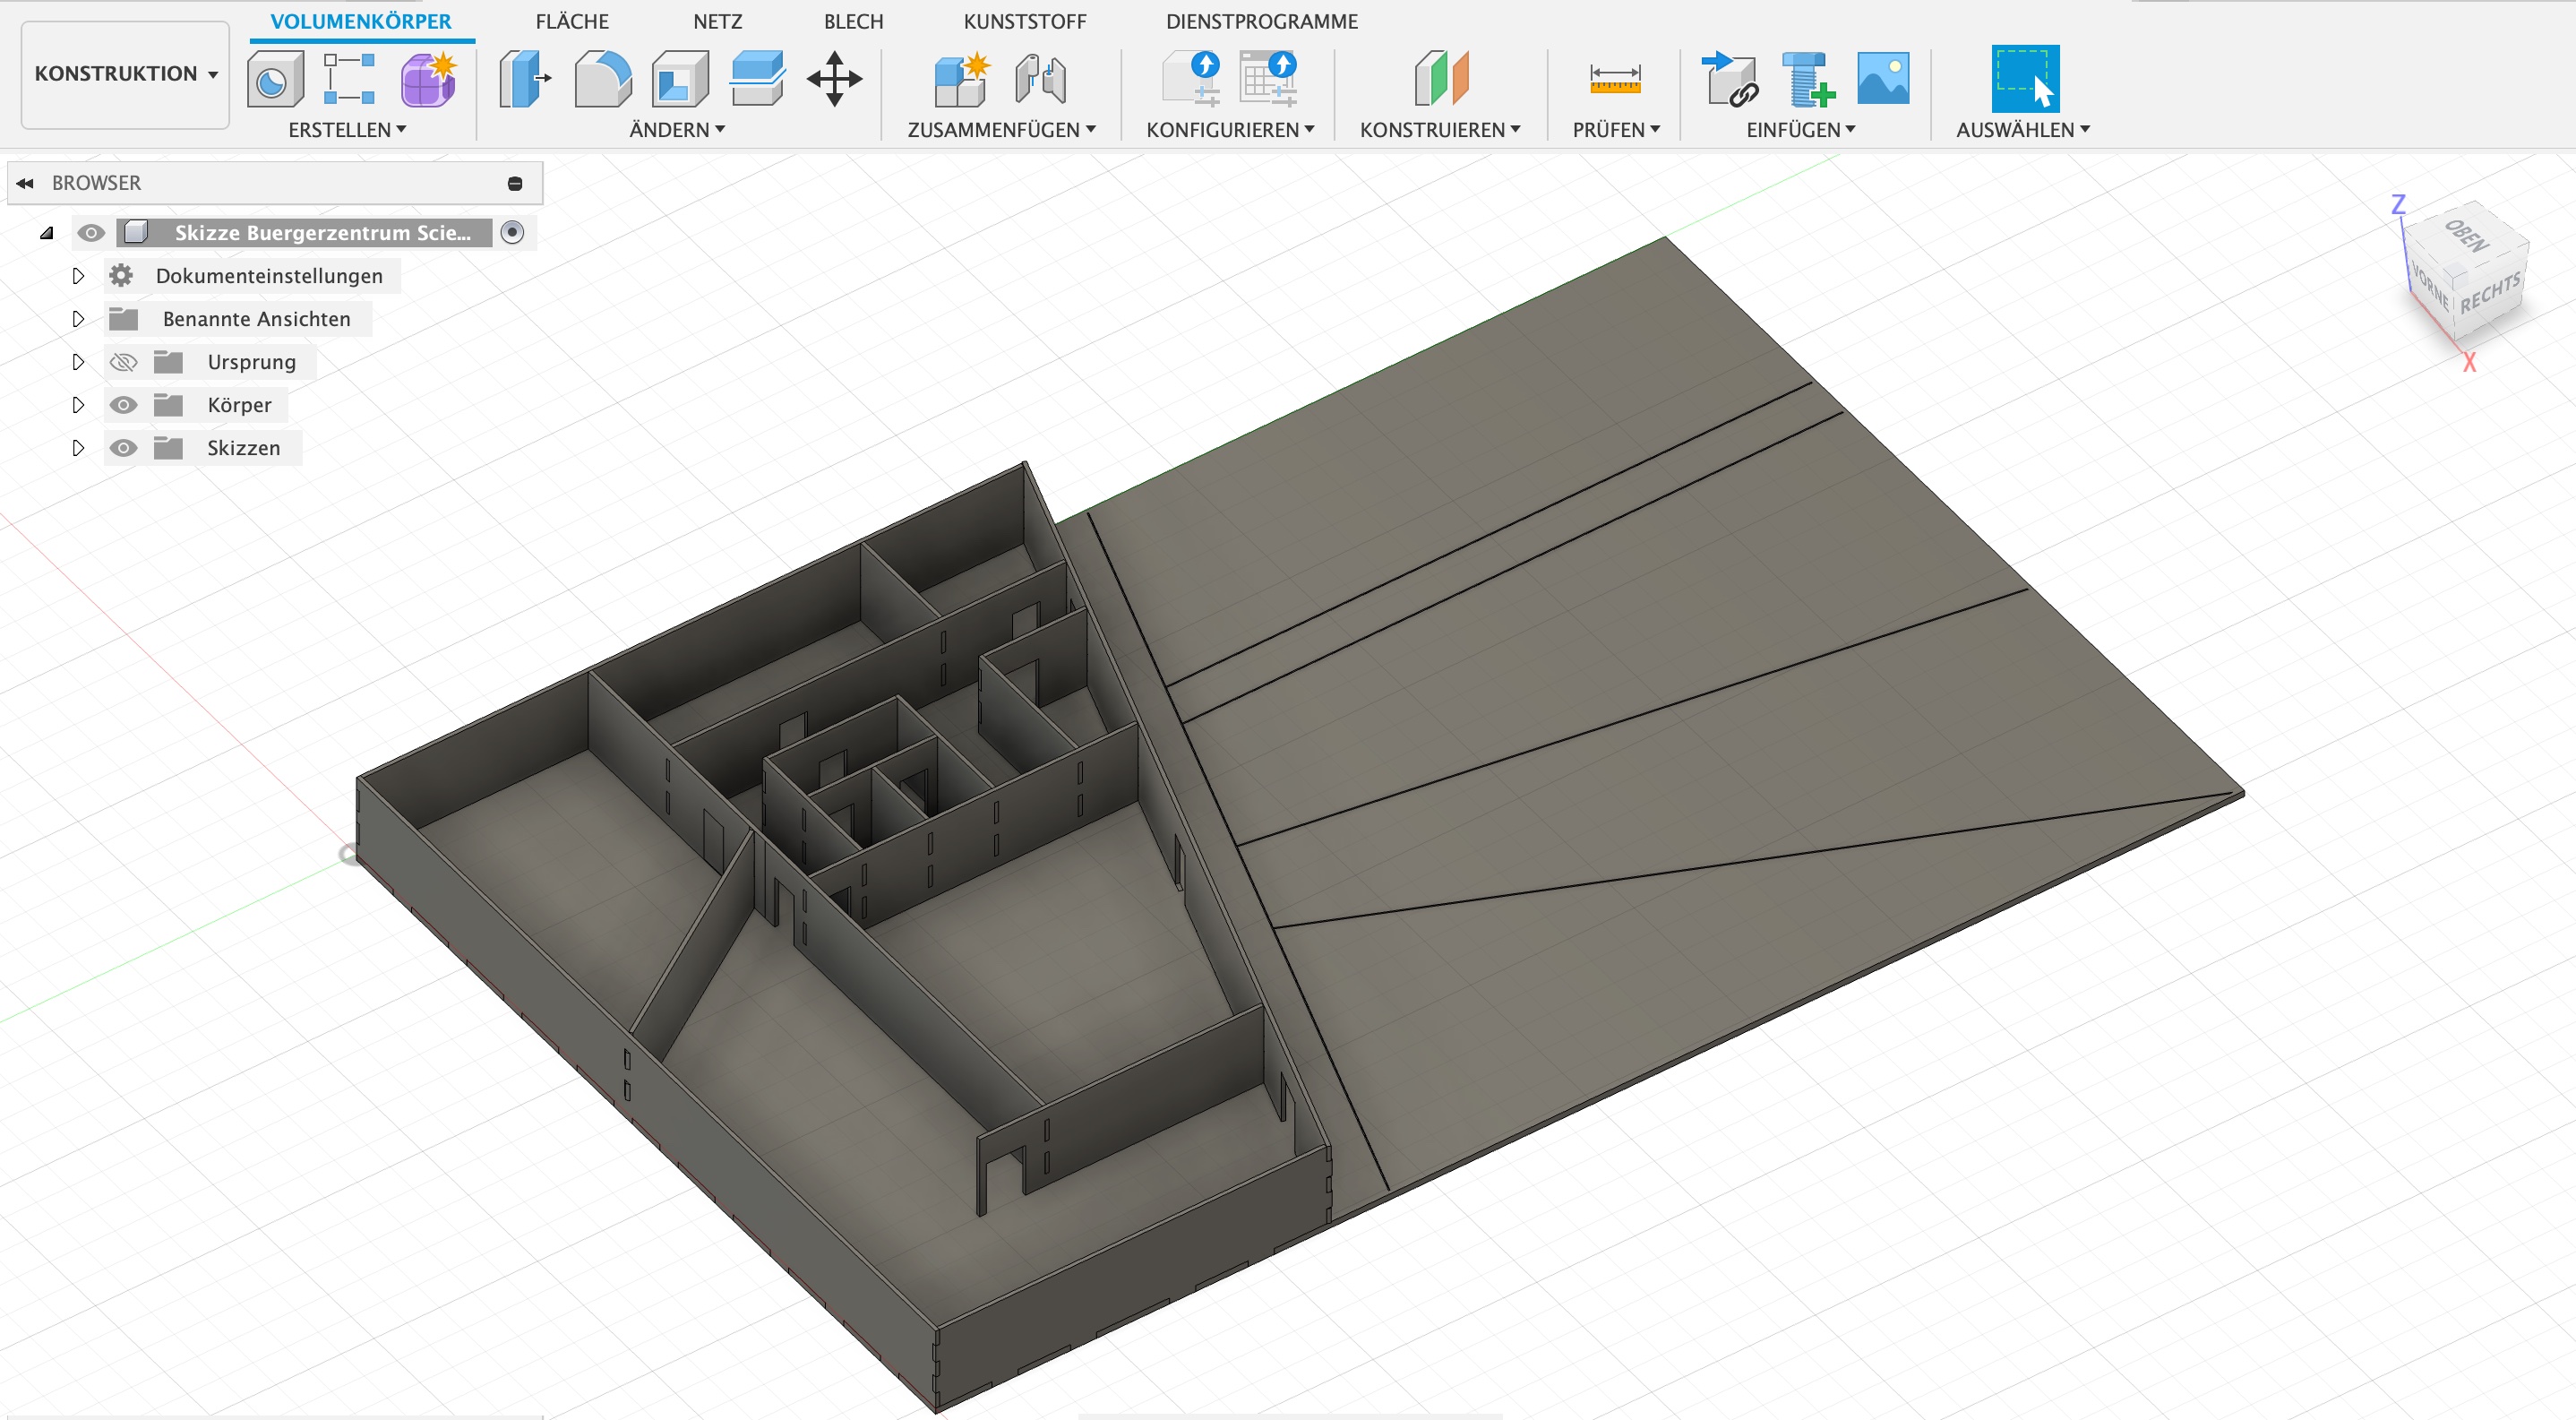
Task: Click the Create Form purple icon
Action: (x=429, y=80)
